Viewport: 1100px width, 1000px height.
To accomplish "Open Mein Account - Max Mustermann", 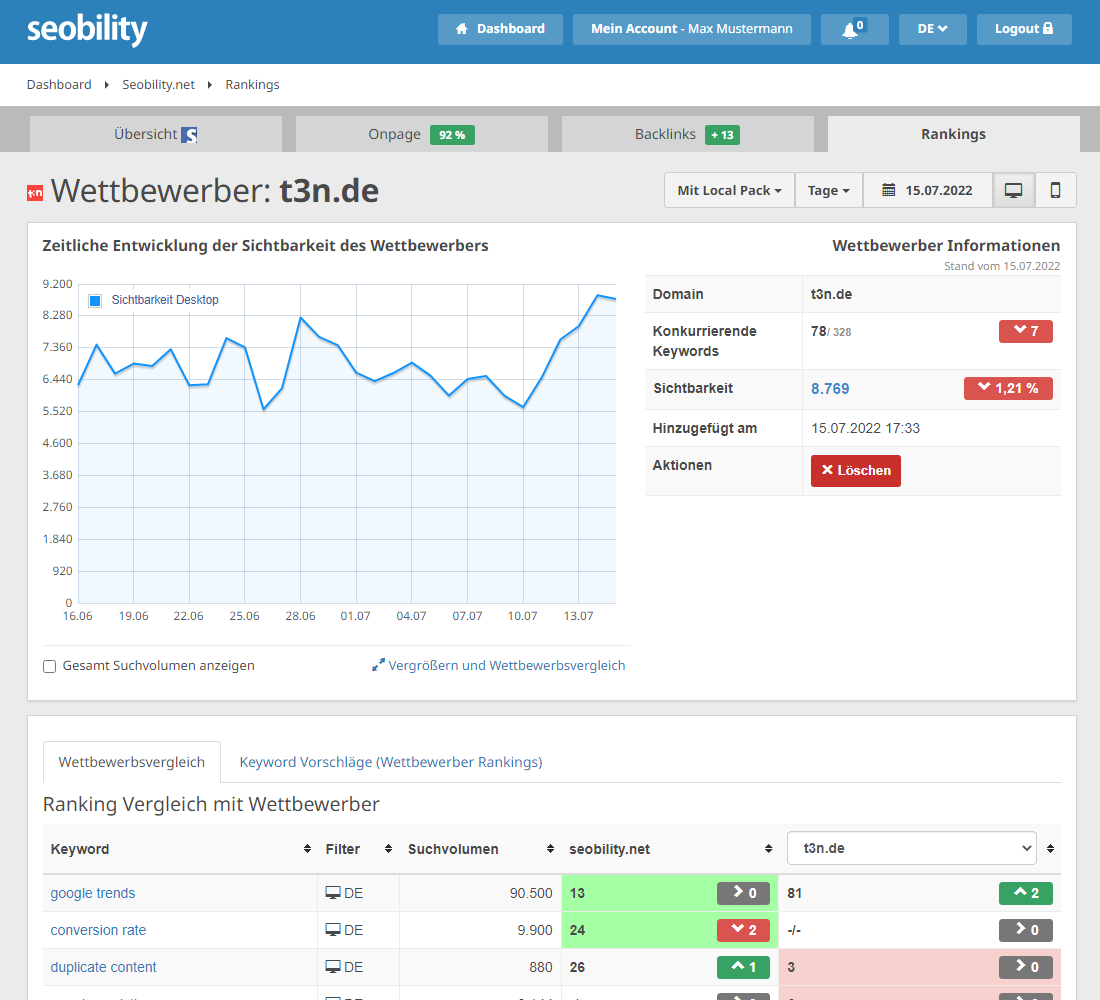I will (x=692, y=29).
